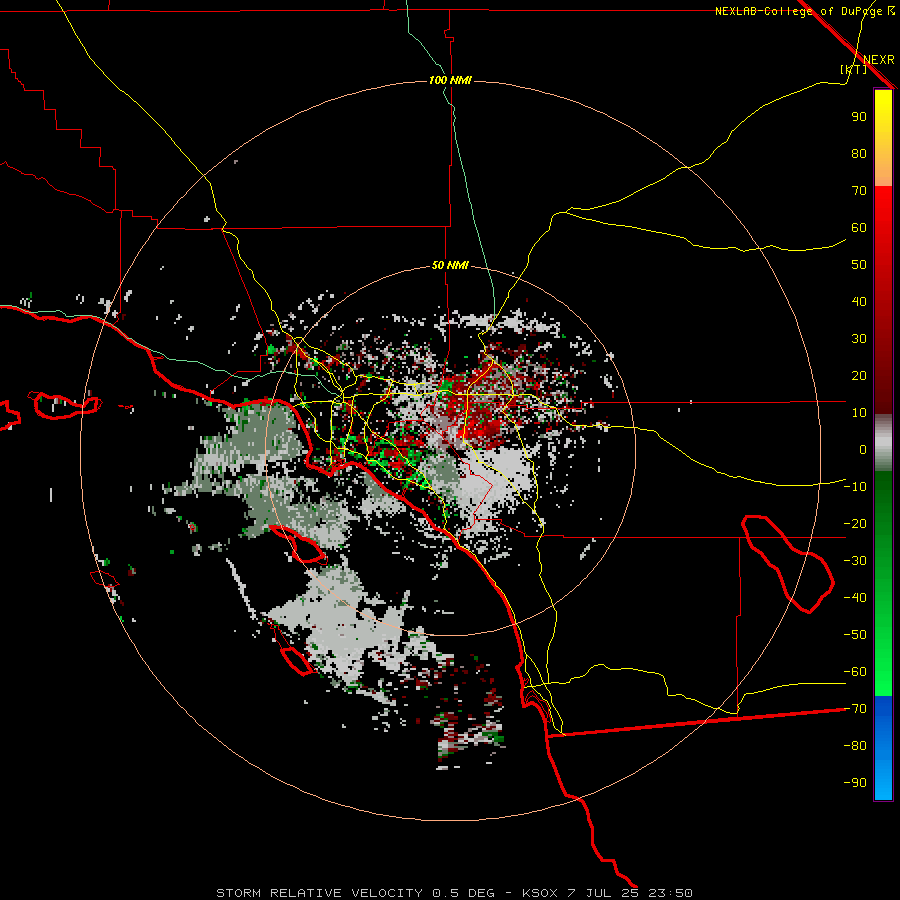Click the '90' value on the velocity scale
Screen dimensions: 900x900
point(859,117)
